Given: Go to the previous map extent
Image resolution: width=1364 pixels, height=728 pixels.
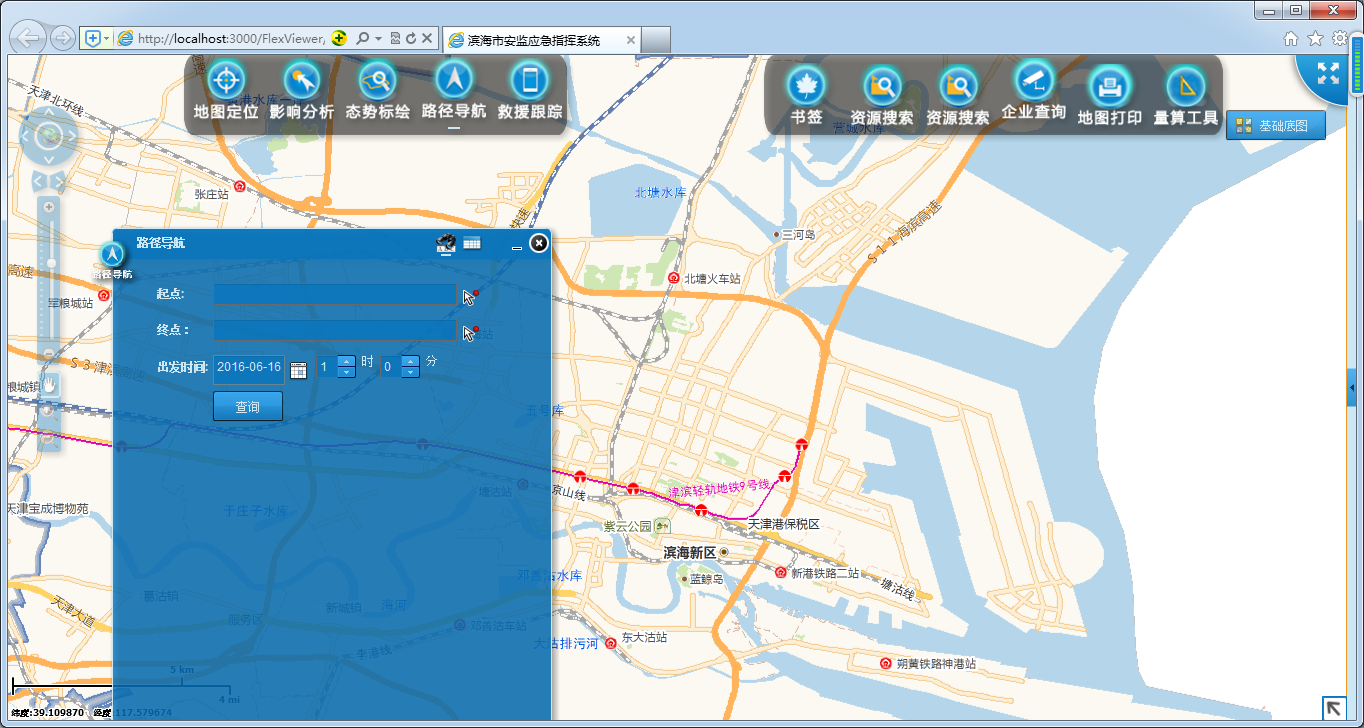Looking at the screenshot, I should point(39,181).
